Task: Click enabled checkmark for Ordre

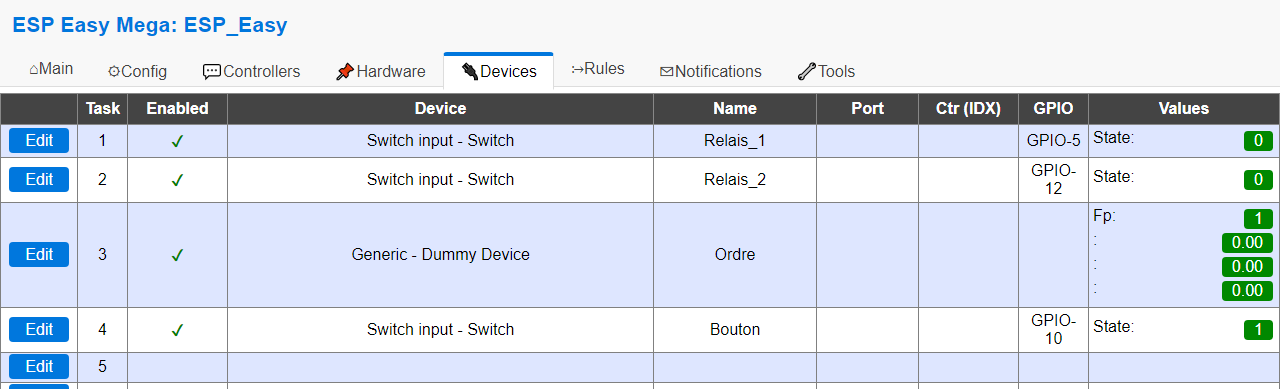Action: tap(177, 256)
